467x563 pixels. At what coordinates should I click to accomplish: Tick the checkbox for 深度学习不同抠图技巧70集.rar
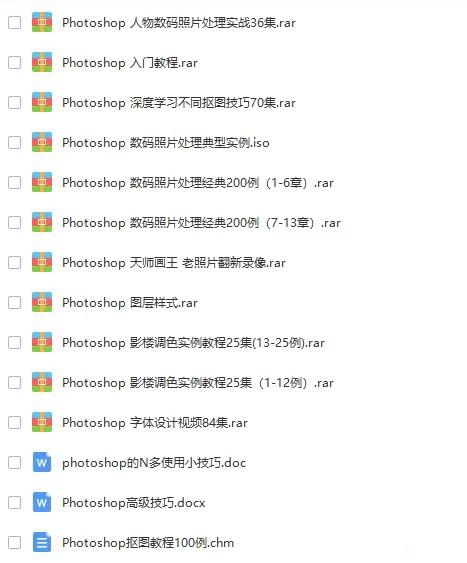click(14, 102)
